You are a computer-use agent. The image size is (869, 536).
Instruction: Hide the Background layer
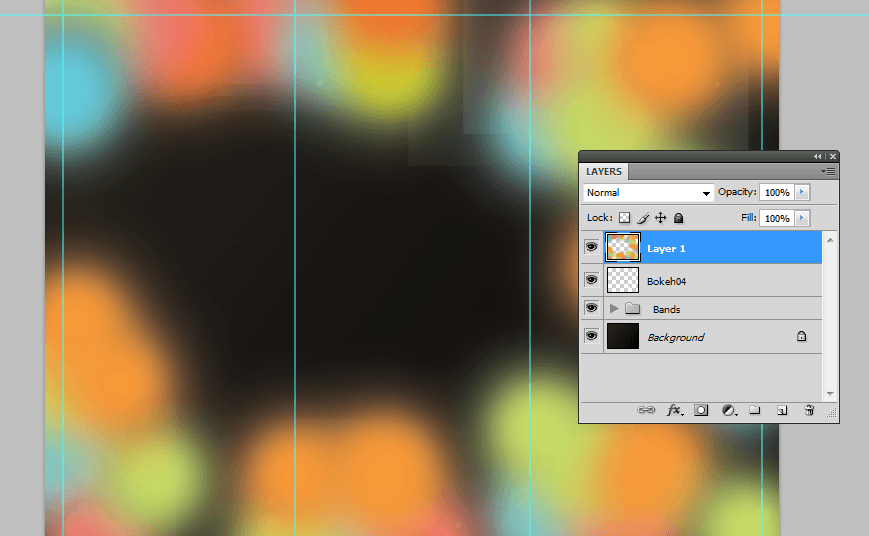[x=591, y=337]
